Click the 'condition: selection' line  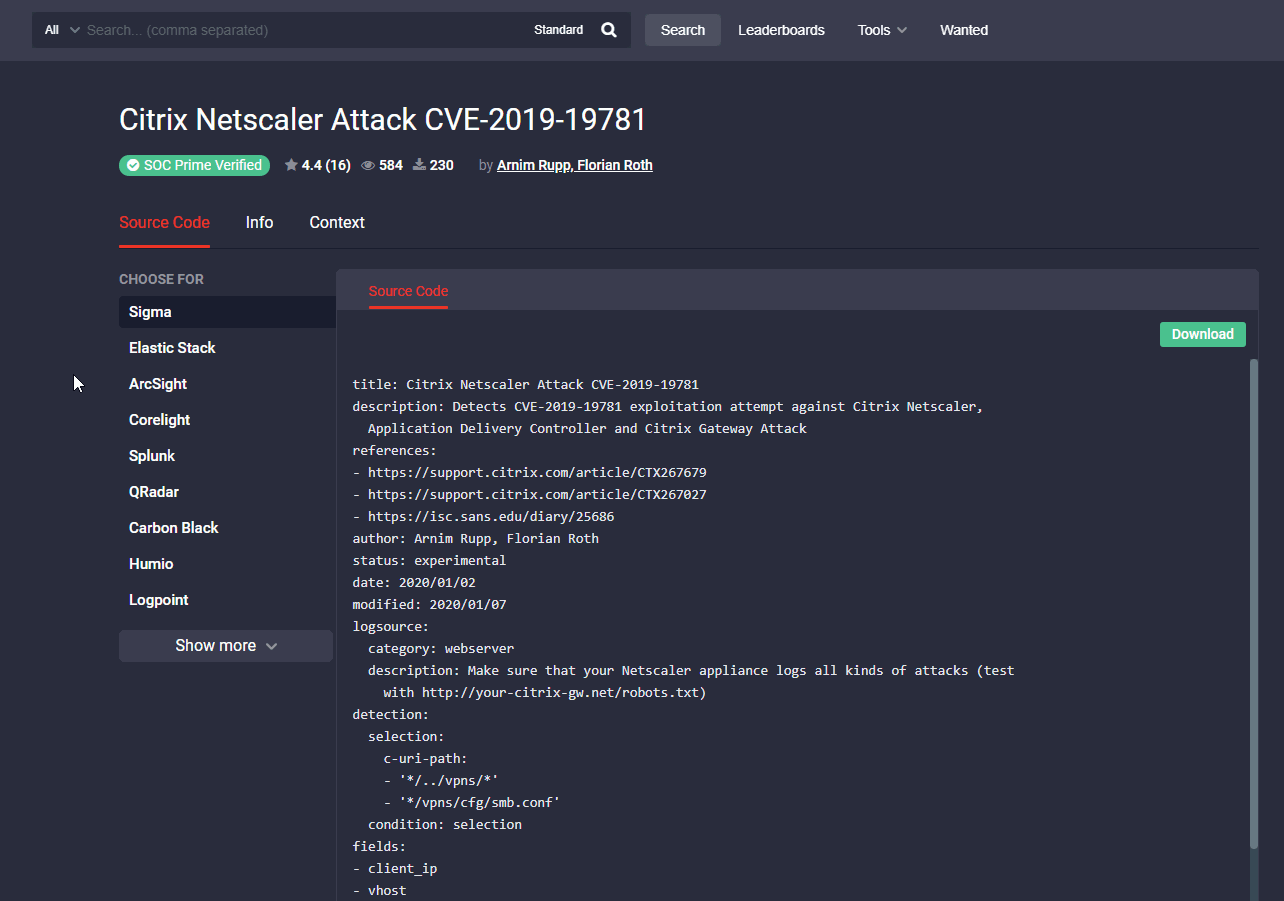(445, 824)
